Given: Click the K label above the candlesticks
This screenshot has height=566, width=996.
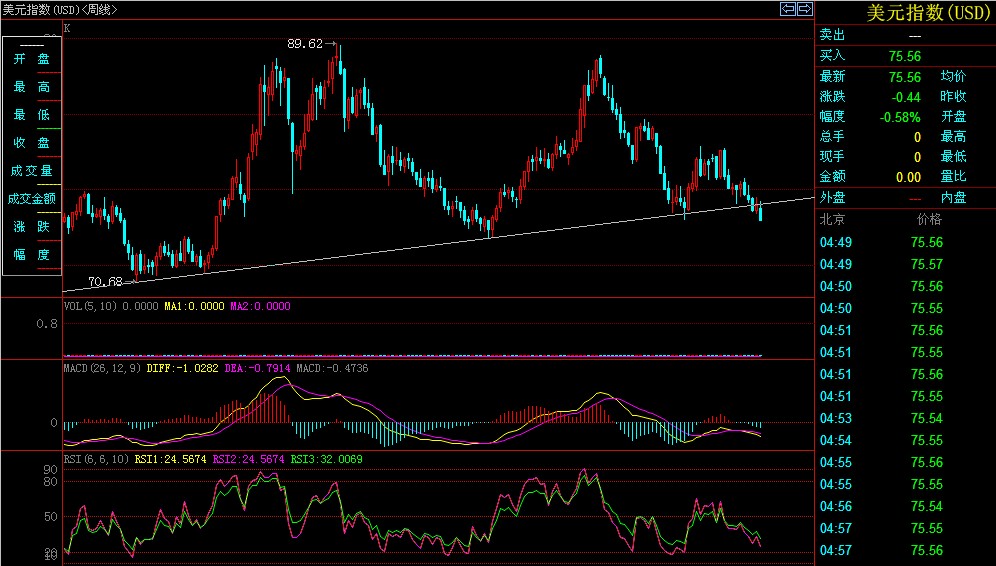Looking at the screenshot, I should 67,29.
